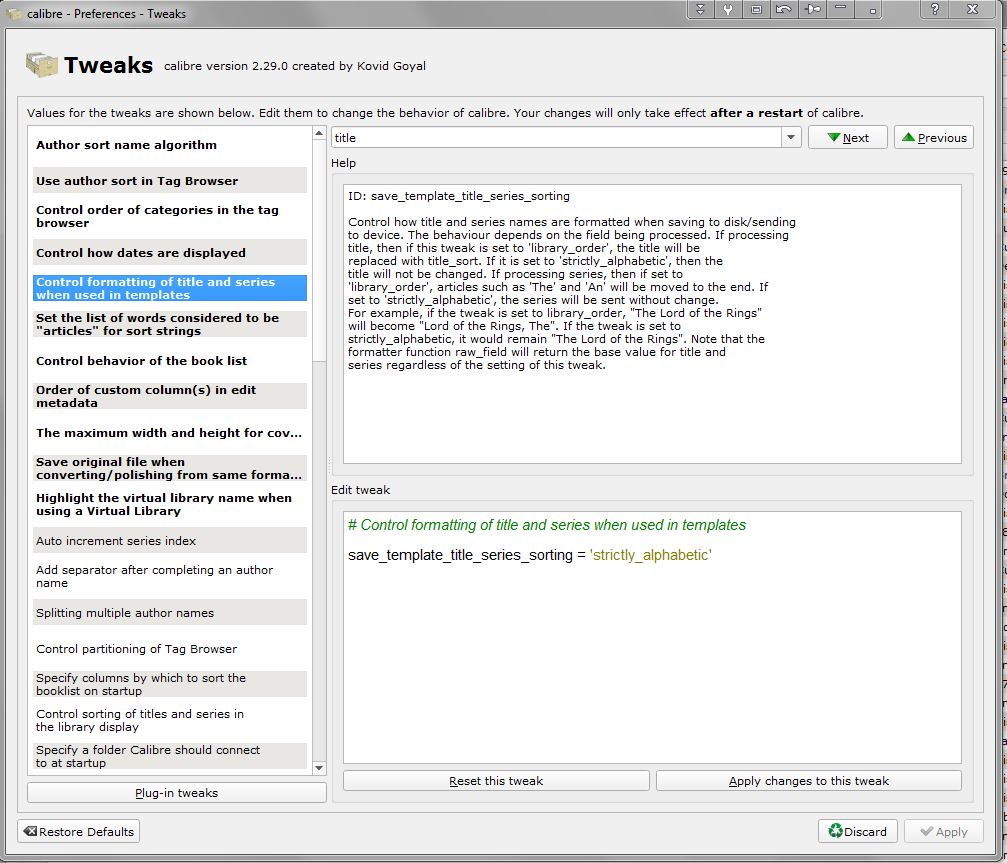Click the tweak list scroll down arrow
1007x863 pixels.
point(319,768)
